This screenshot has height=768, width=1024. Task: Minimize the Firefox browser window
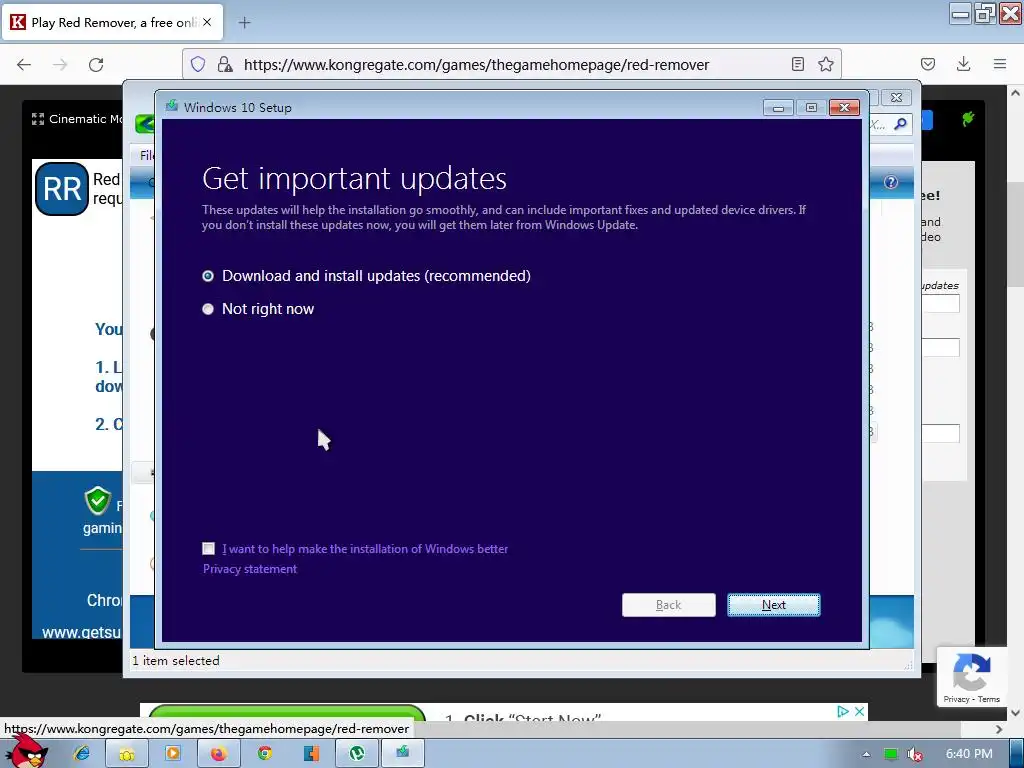961,13
